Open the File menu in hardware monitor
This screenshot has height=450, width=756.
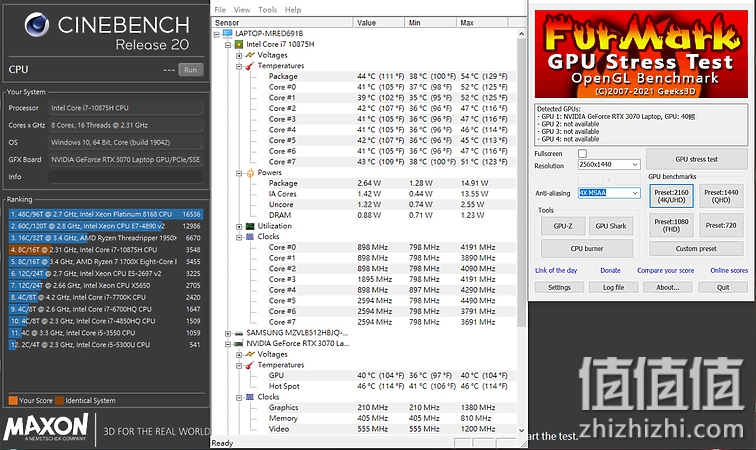pyautogui.click(x=220, y=10)
